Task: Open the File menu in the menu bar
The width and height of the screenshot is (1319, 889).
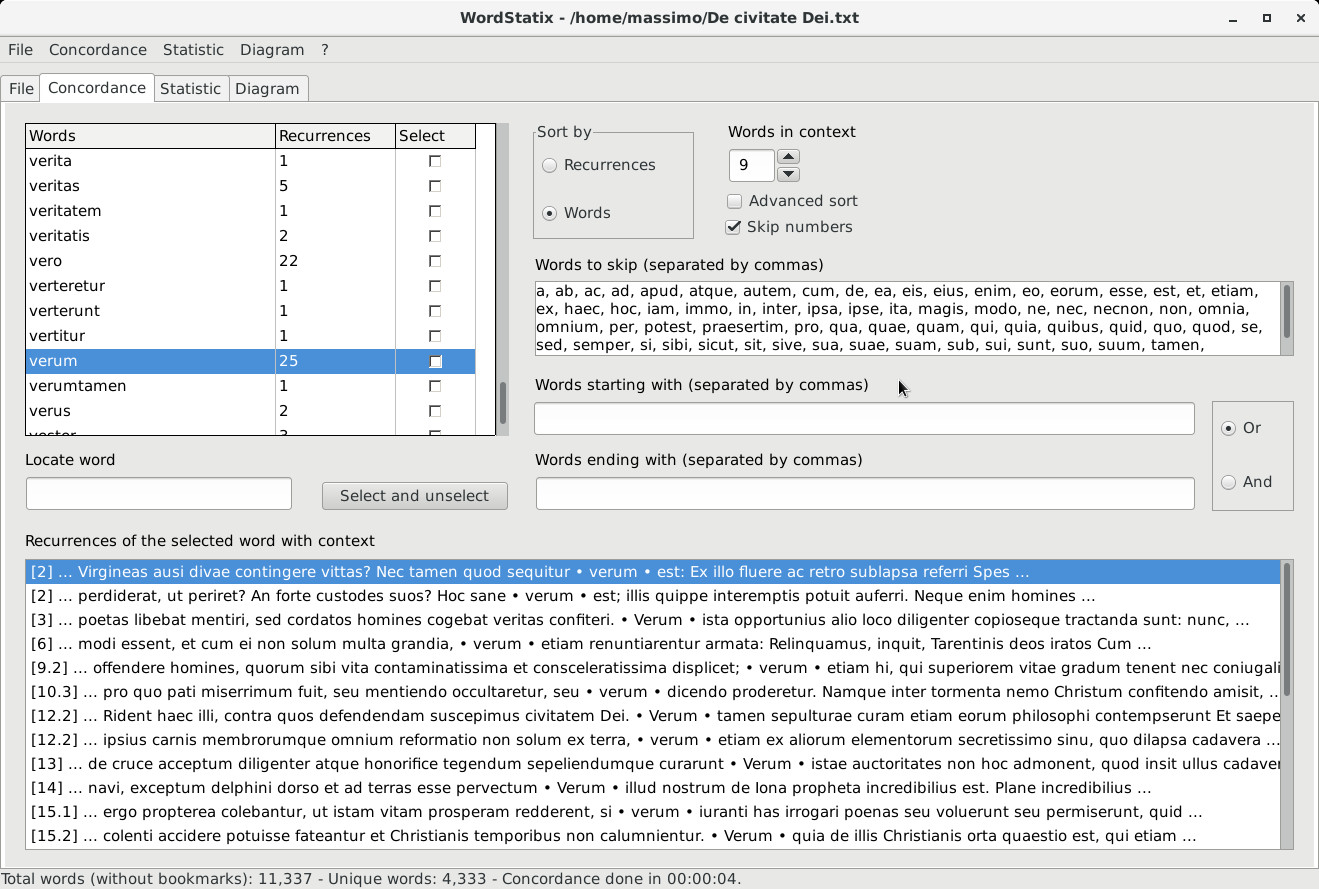Action: pyautogui.click(x=20, y=50)
